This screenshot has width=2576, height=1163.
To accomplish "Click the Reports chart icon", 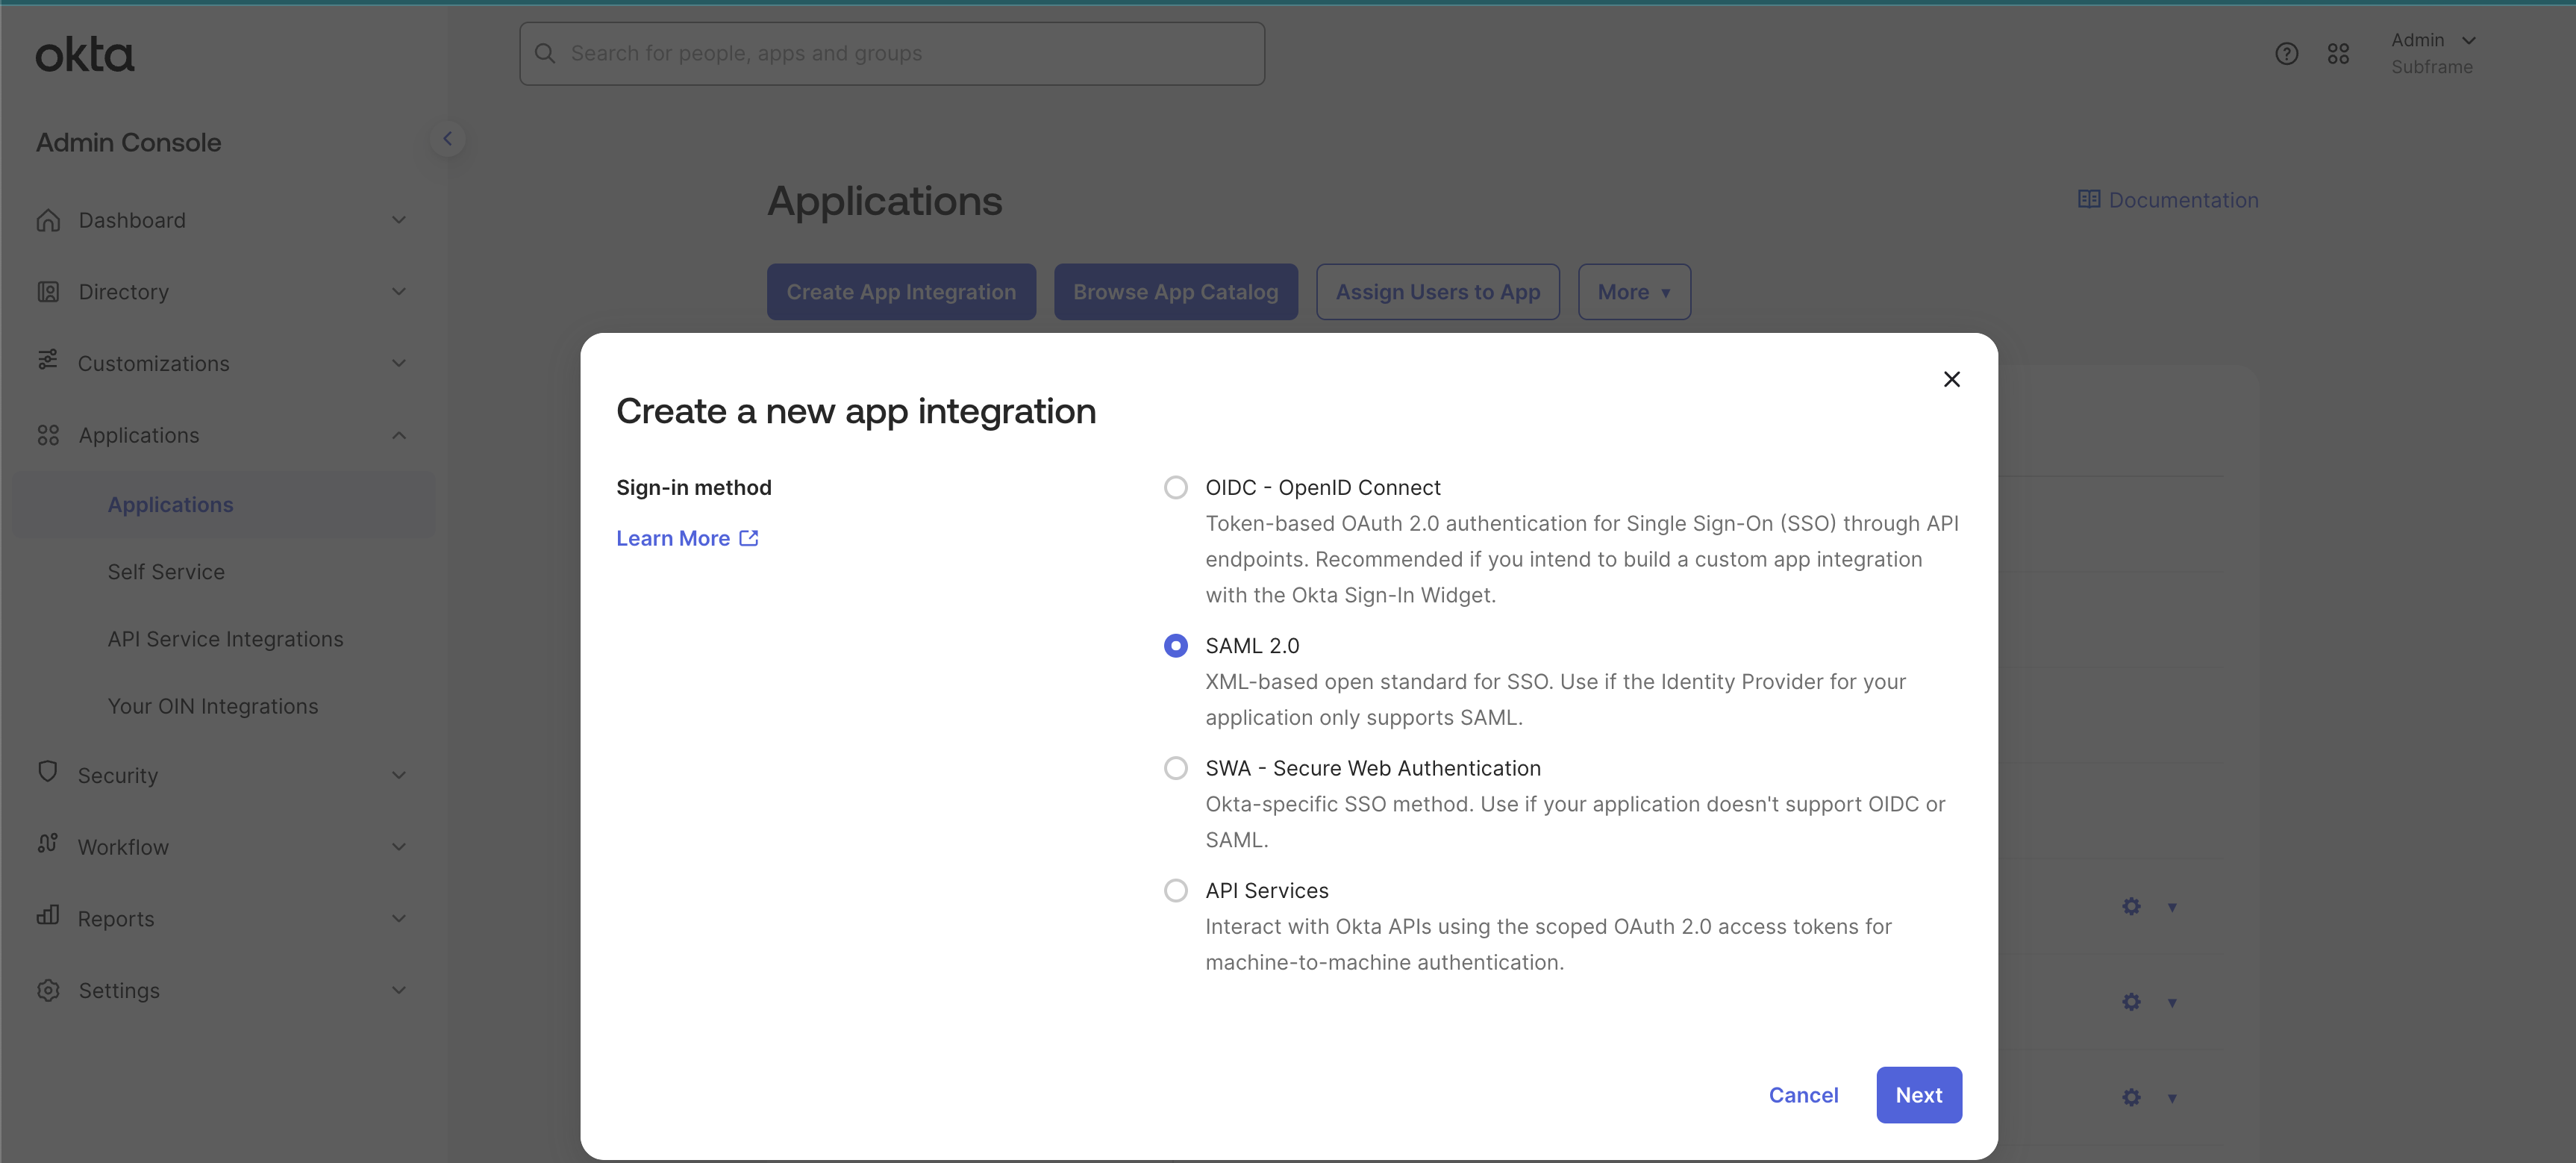I will (48, 916).
